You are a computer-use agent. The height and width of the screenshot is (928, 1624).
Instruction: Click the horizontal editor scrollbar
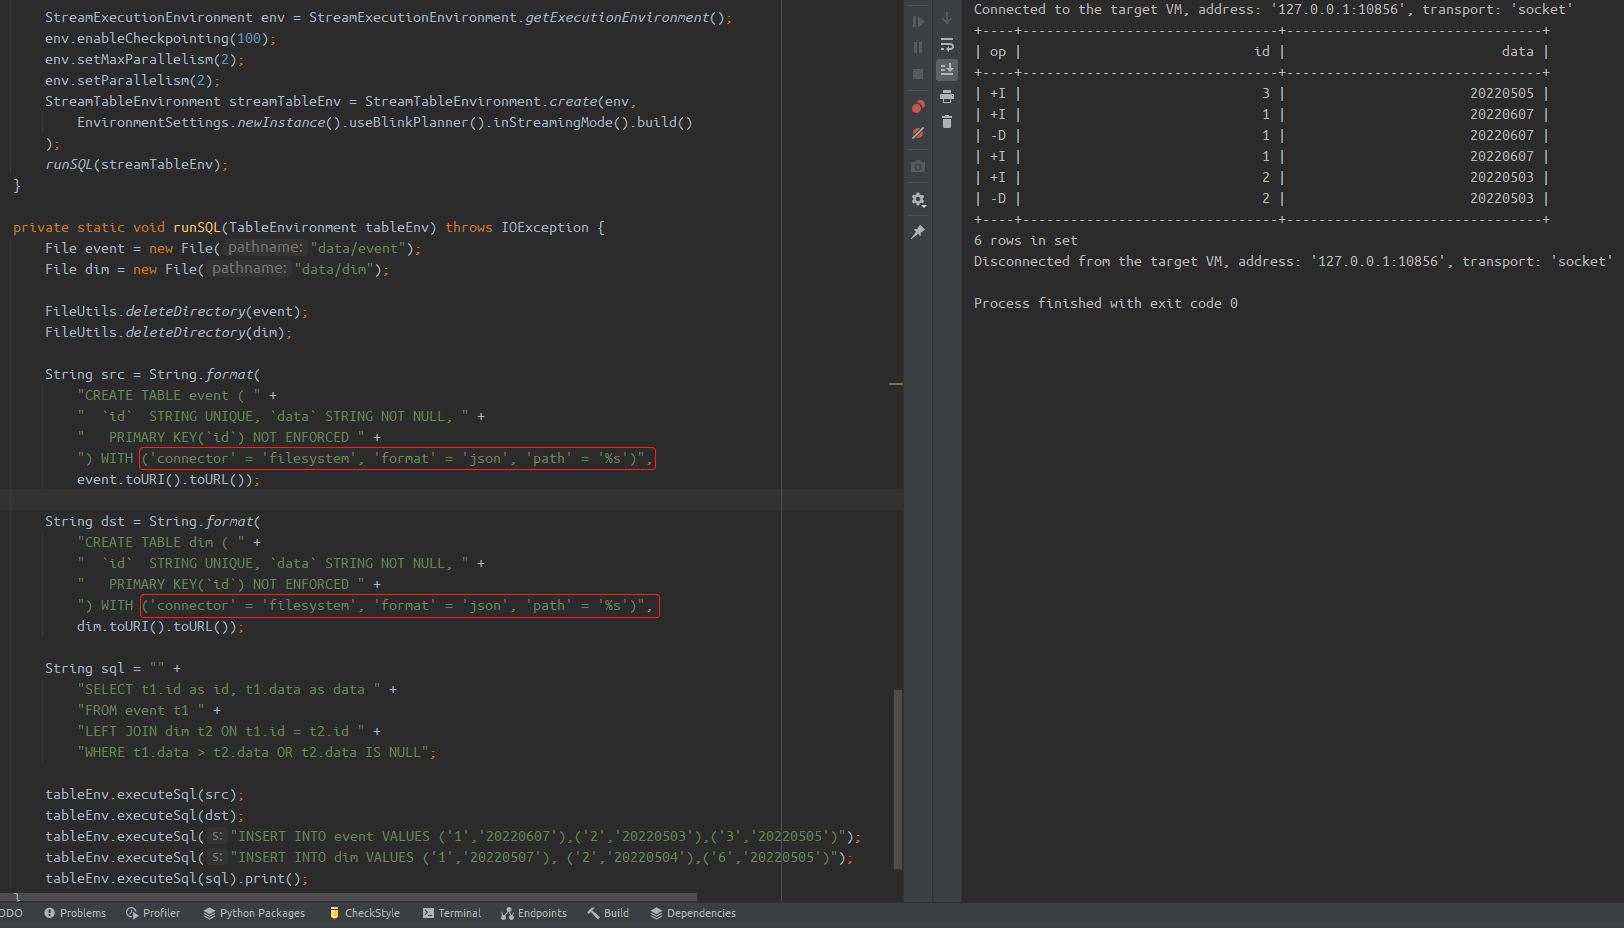pyautogui.click(x=348, y=897)
